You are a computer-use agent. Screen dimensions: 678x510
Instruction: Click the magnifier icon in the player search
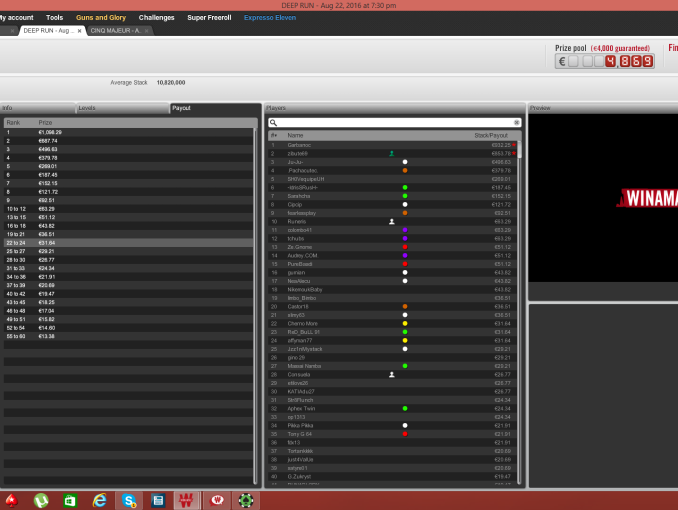pos(273,122)
